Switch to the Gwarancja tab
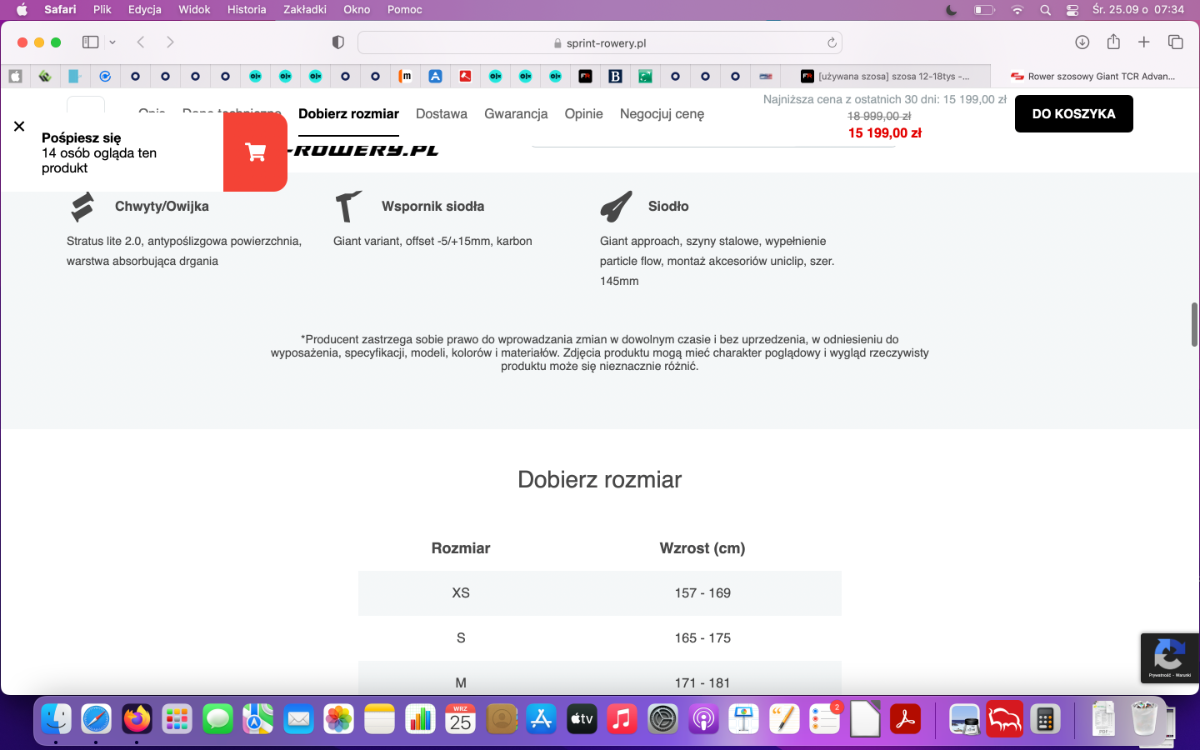This screenshot has width=1200, height=750. pyautogui.click(x=516, y=114)
